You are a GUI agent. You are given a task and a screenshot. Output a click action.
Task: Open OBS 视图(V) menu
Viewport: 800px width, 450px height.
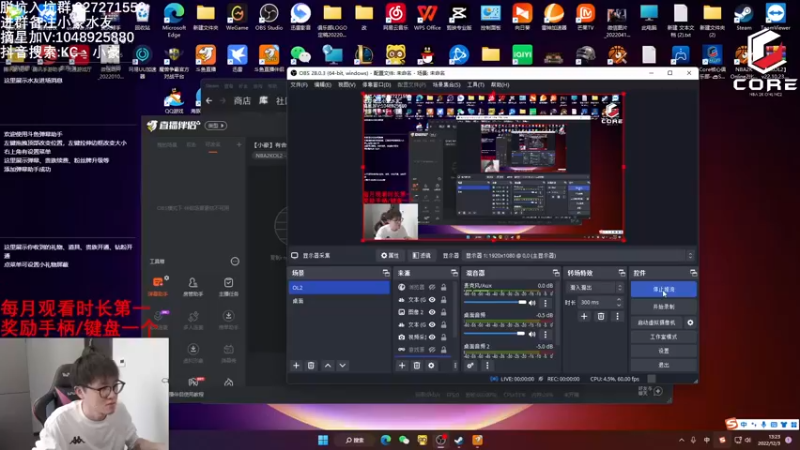[347, 85]
